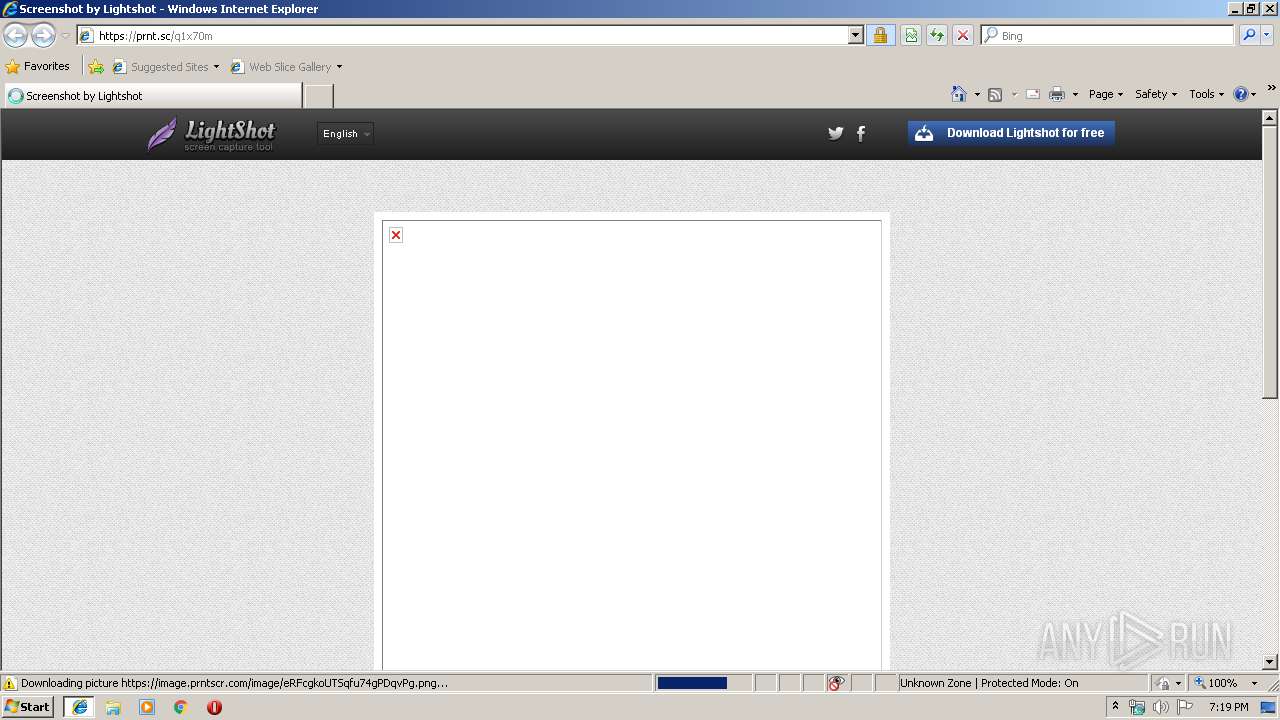Click the broken image placeholder icon
This screenshot has height=720, width=1280.
coord(396,235)
